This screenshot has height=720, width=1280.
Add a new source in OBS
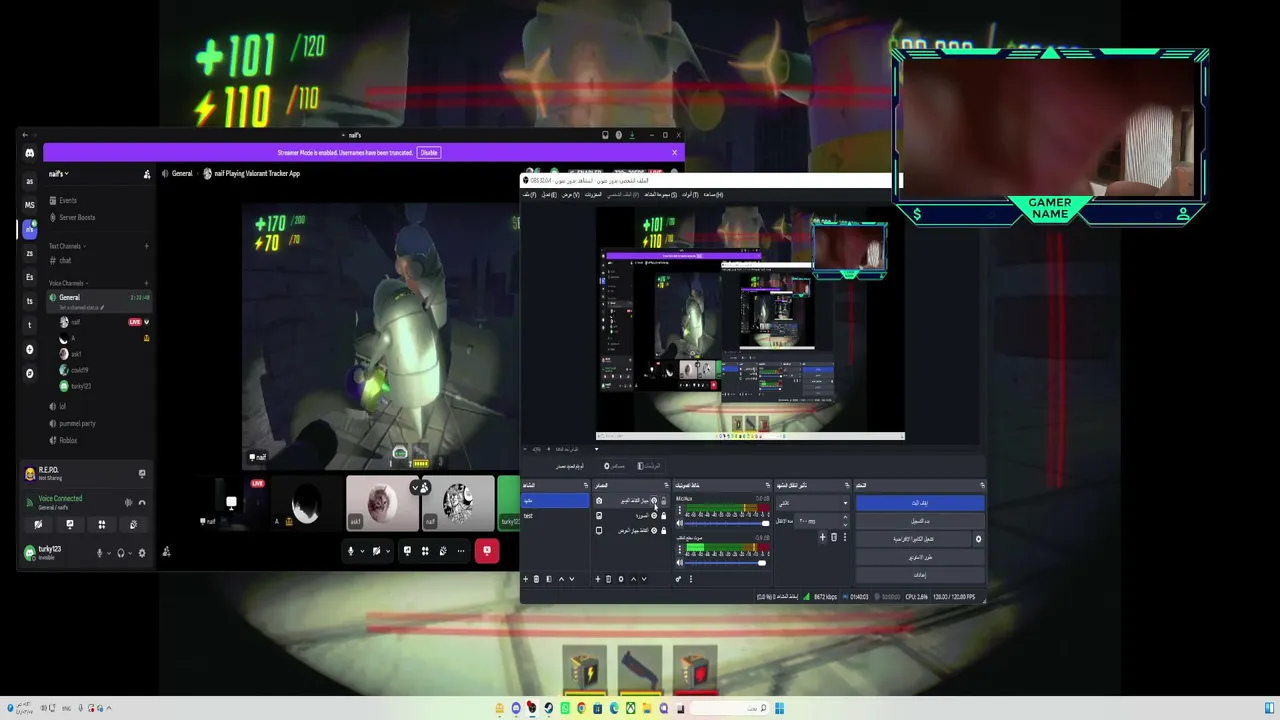(x=598, y=579)
